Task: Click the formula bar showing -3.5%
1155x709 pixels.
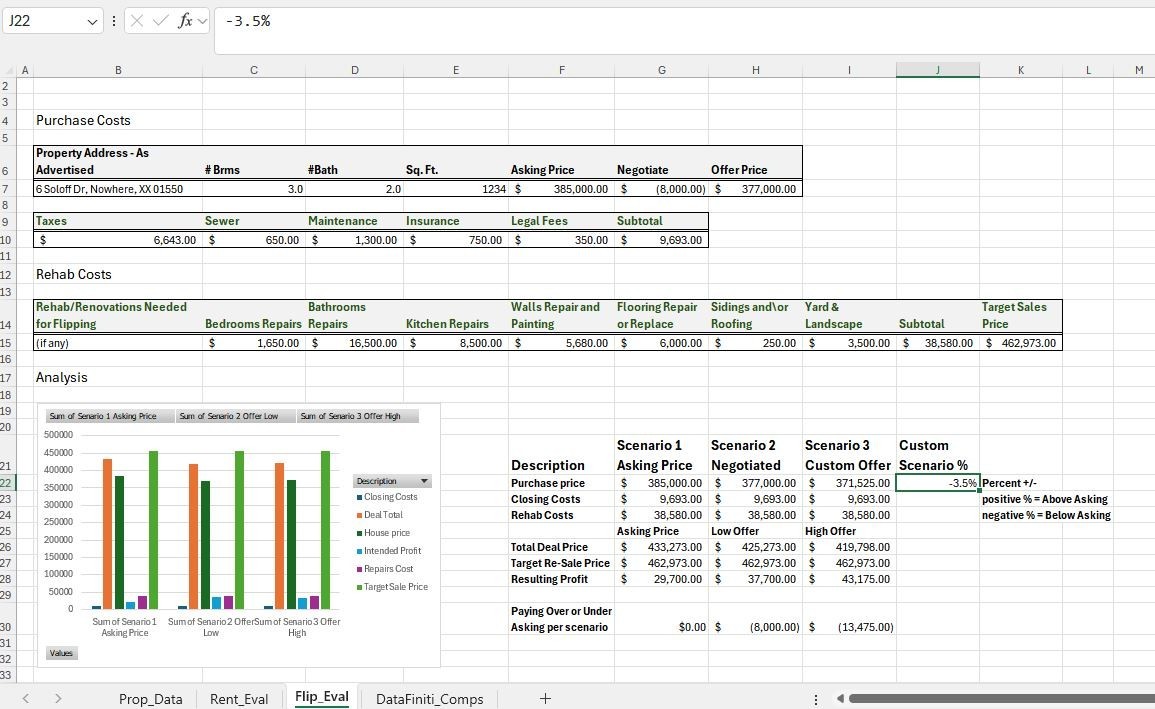Action: (x=685, y=31)
